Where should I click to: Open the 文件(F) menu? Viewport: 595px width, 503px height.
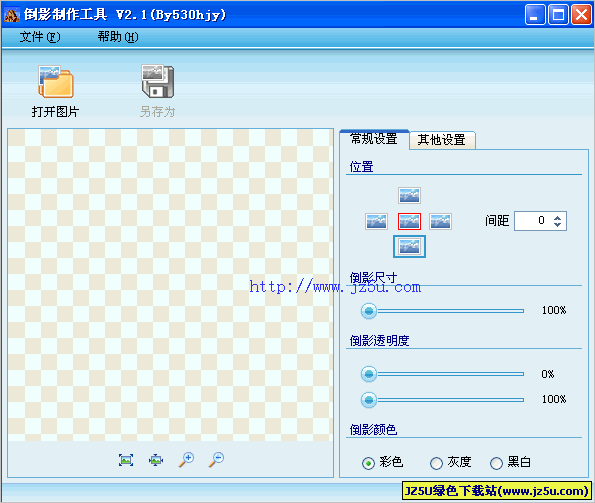click(x=40, y=37)
